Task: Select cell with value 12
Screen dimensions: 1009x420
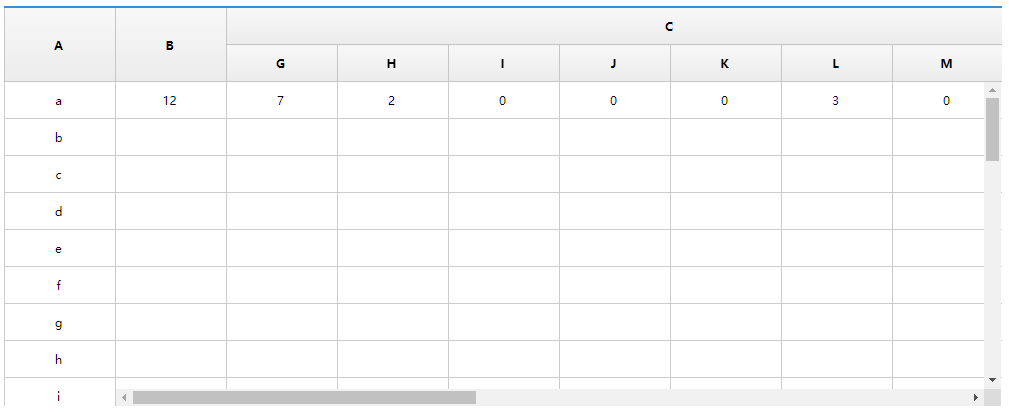Action: 171,100
